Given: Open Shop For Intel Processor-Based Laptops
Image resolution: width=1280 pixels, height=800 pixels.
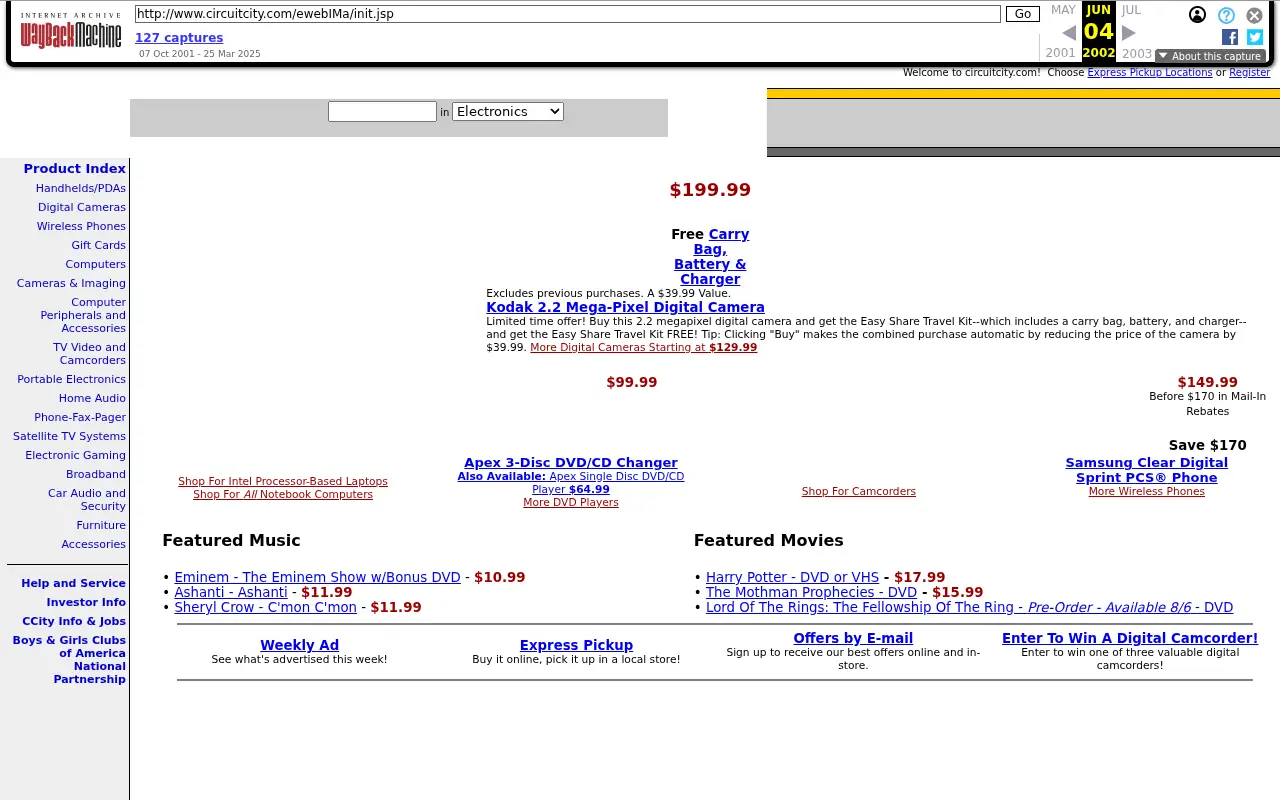Looking at the screenshot, I should click(x=283, y=481).
